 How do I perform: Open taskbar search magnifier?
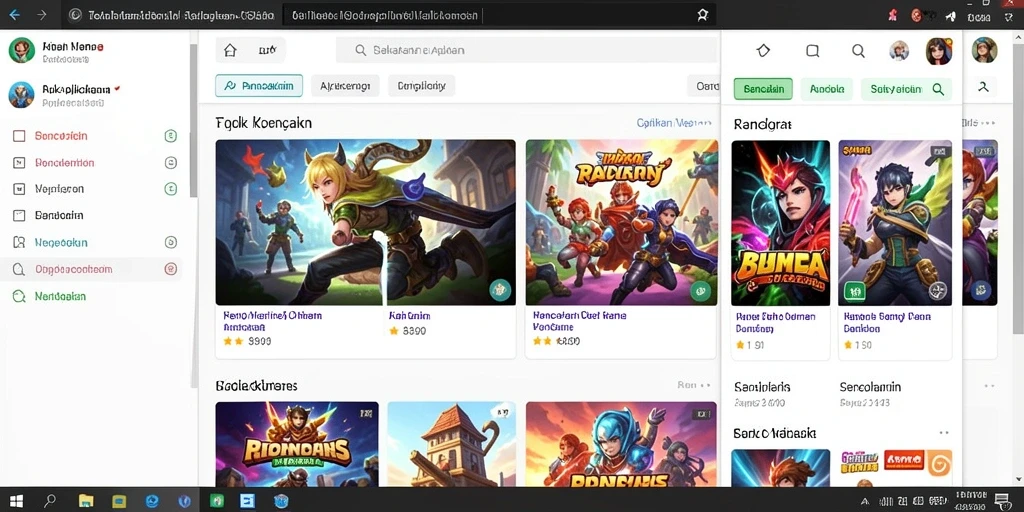[50, 501]
